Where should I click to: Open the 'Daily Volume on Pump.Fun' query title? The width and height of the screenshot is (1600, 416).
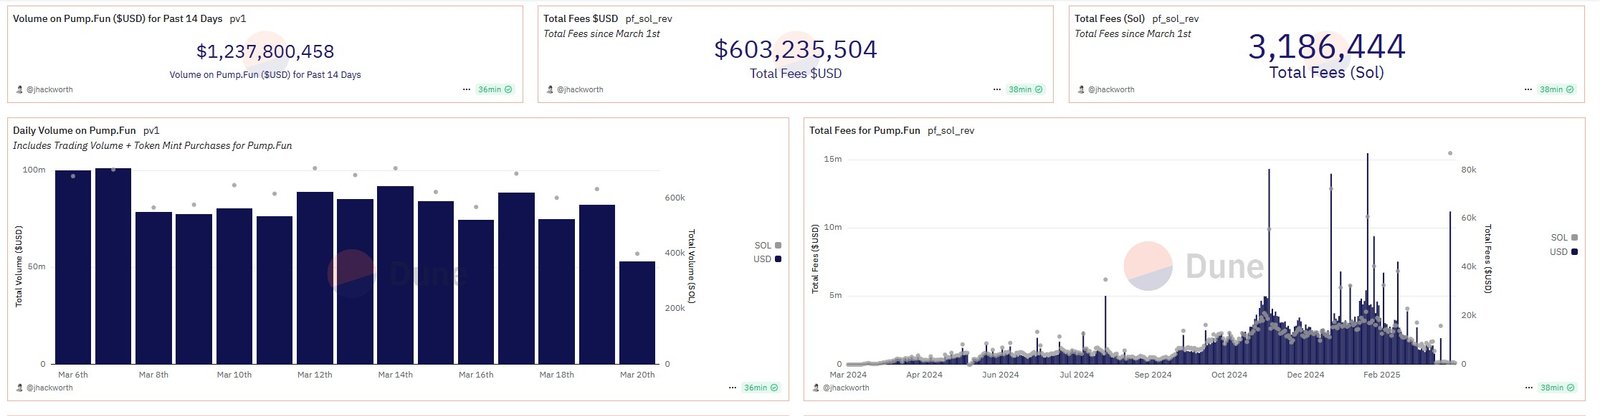74,131
